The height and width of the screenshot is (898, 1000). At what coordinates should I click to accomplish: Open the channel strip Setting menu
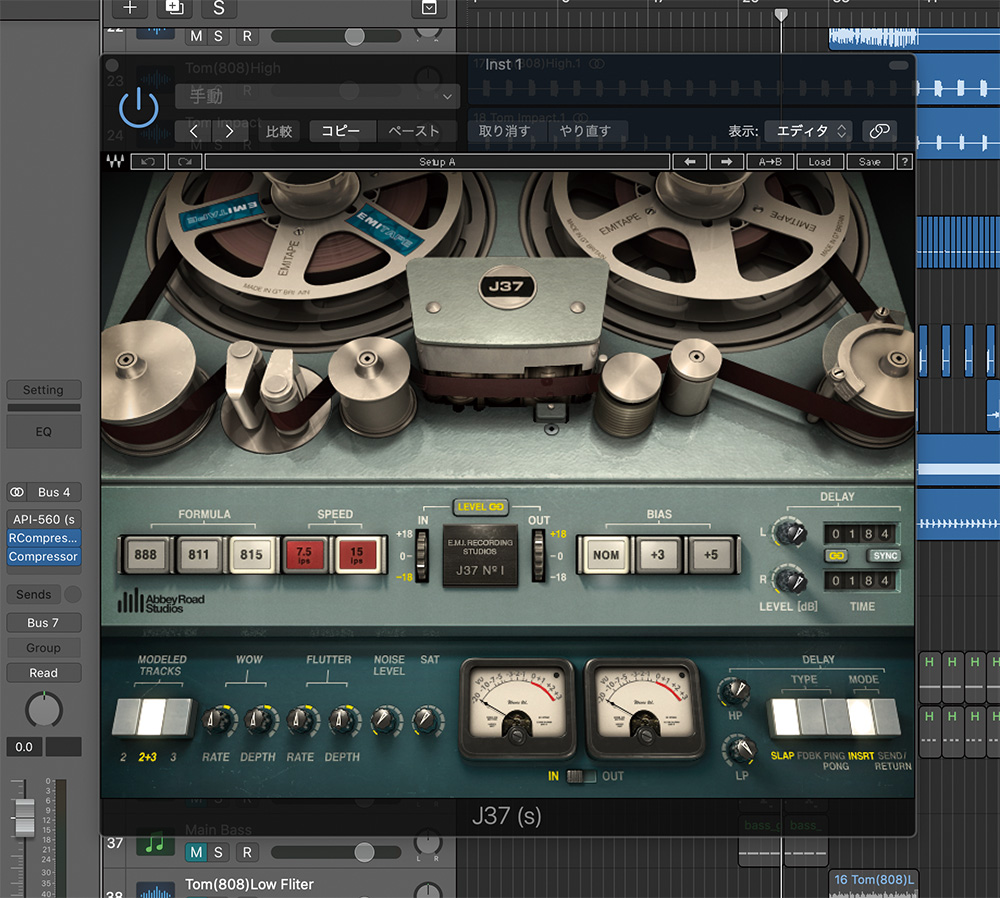coord(43,390)
